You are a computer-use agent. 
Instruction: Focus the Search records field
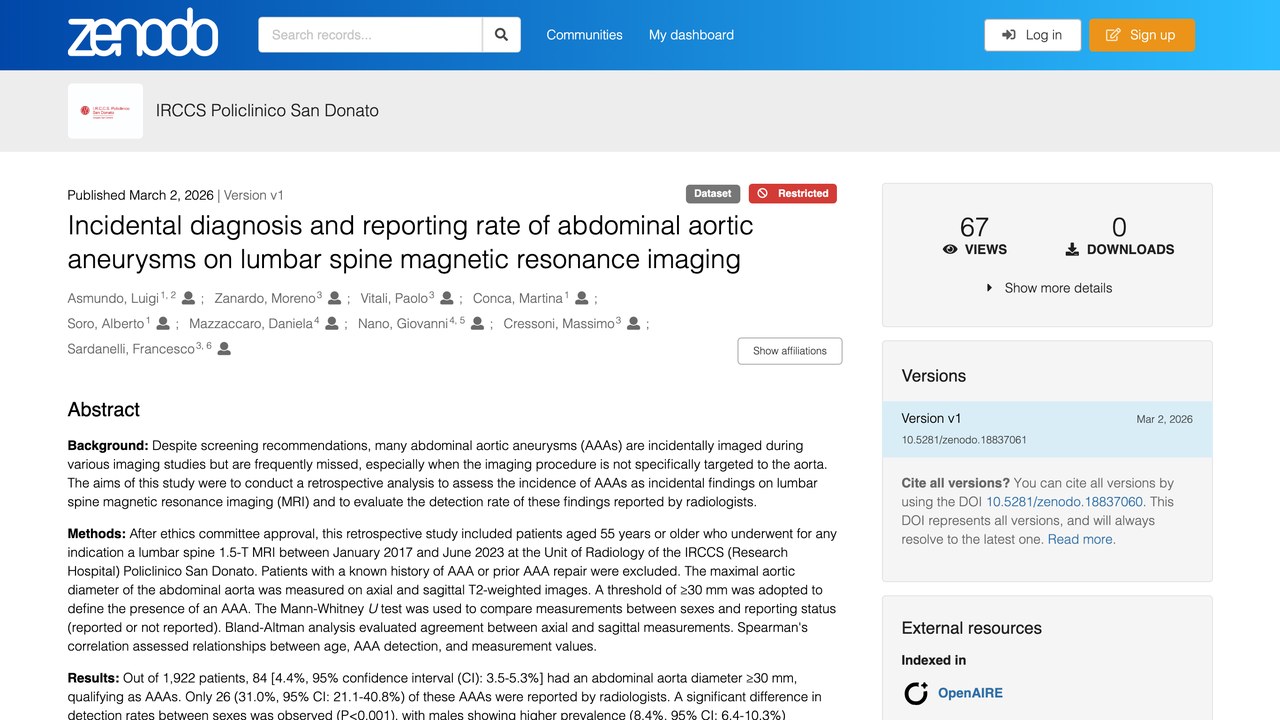(x=370, y=35)
